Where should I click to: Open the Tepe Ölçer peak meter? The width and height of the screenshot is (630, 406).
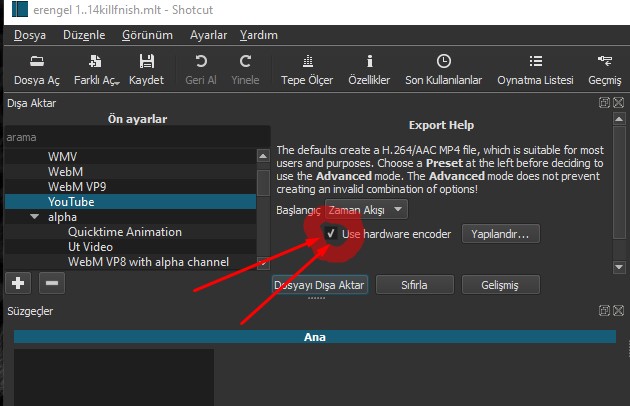pos(307,70)
